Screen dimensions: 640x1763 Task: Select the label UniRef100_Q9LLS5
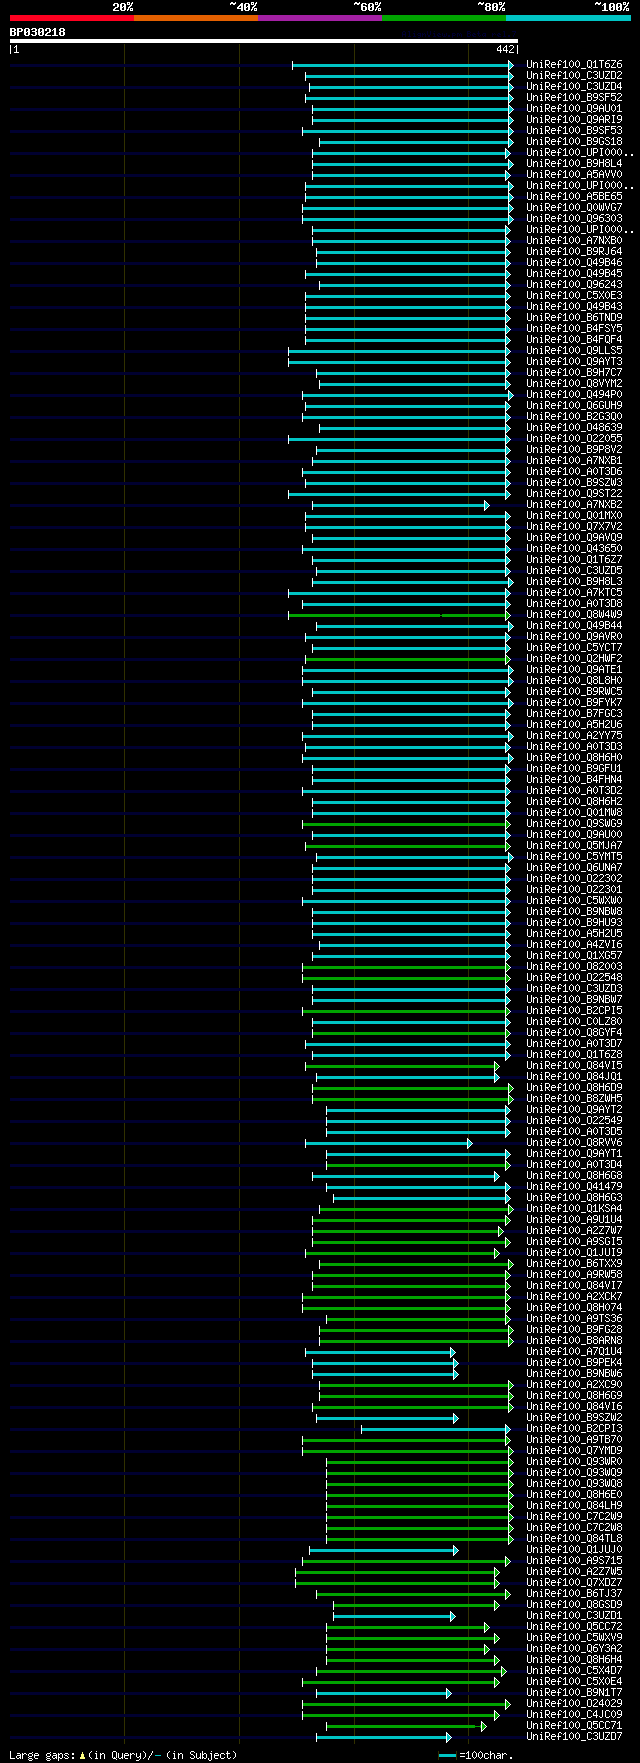(x=574, y=350)
